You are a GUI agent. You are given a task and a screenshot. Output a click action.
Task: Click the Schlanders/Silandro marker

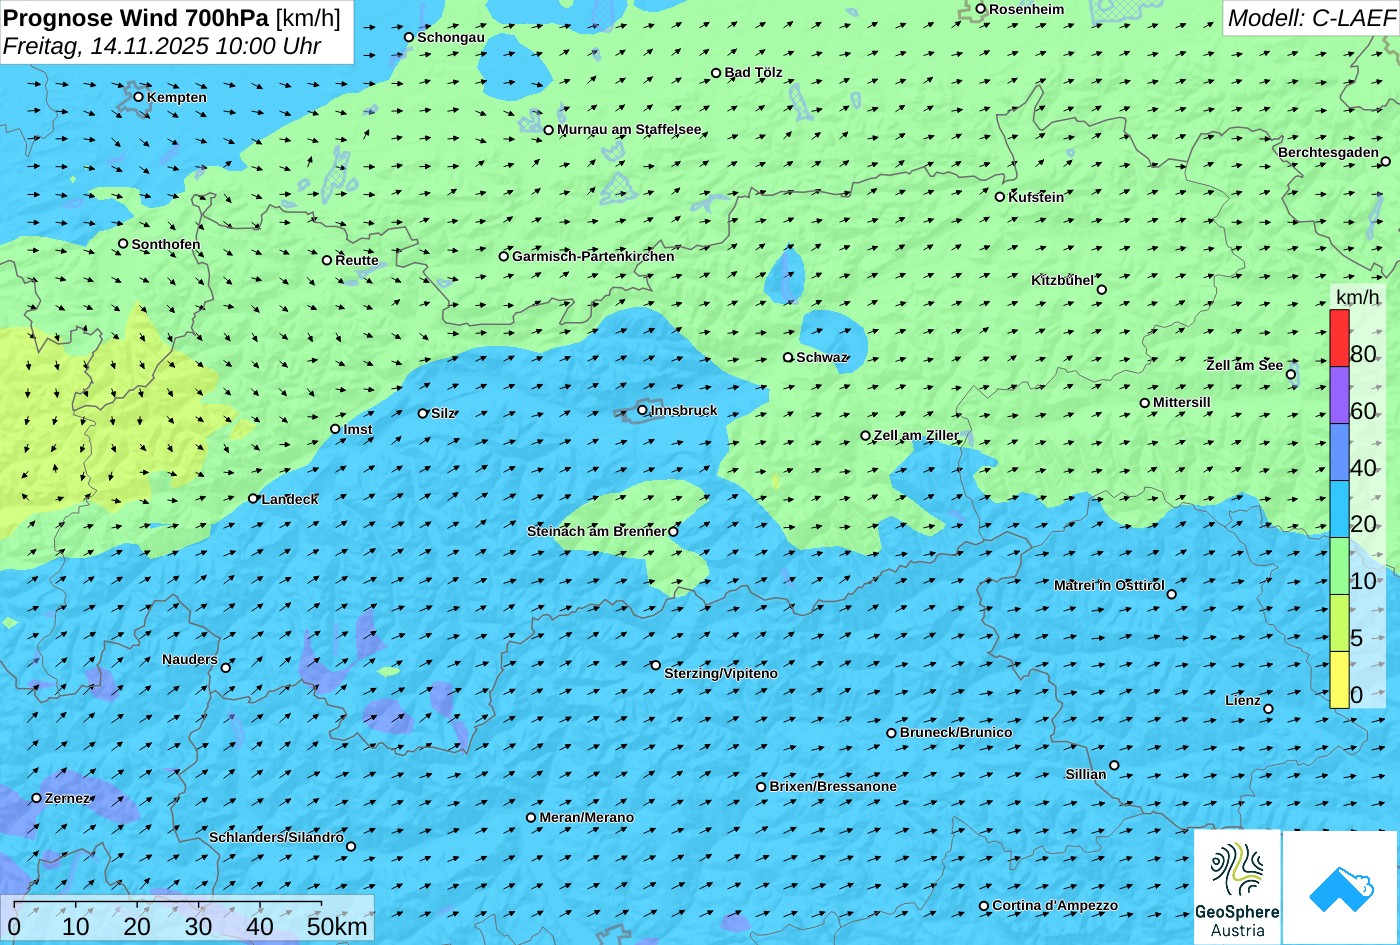point(351,847)
